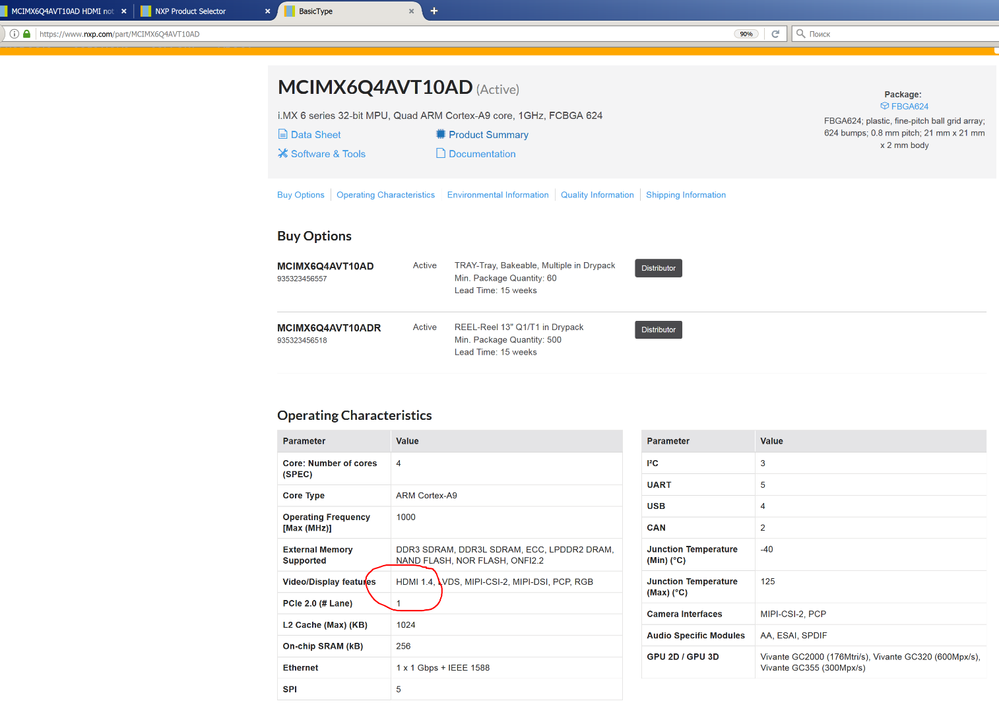
Task: Jump to Shipping Information section
Action: click(x=686, y=195)
